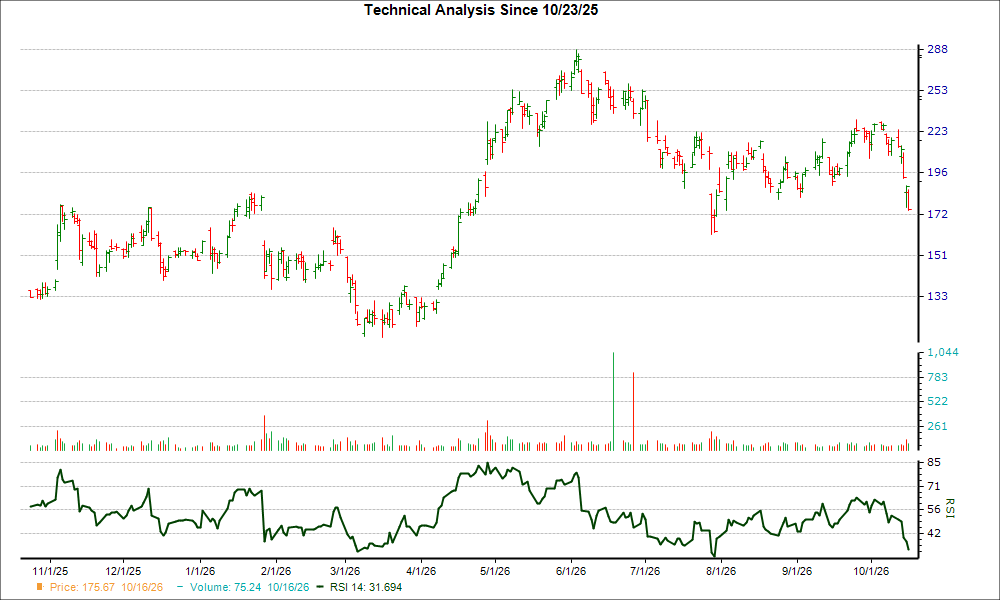
Task: Click the 261 volume axis label
Action: click(937, 426)
